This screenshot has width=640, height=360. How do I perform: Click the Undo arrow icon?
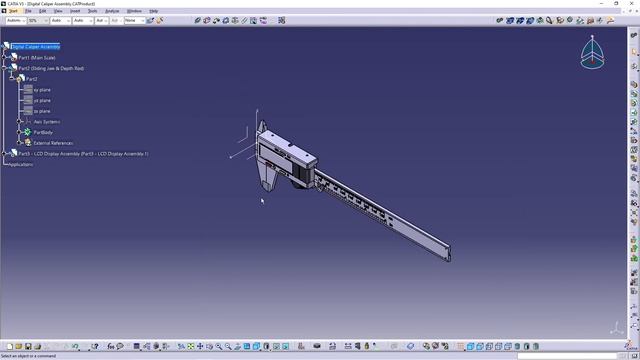point(76,346)
